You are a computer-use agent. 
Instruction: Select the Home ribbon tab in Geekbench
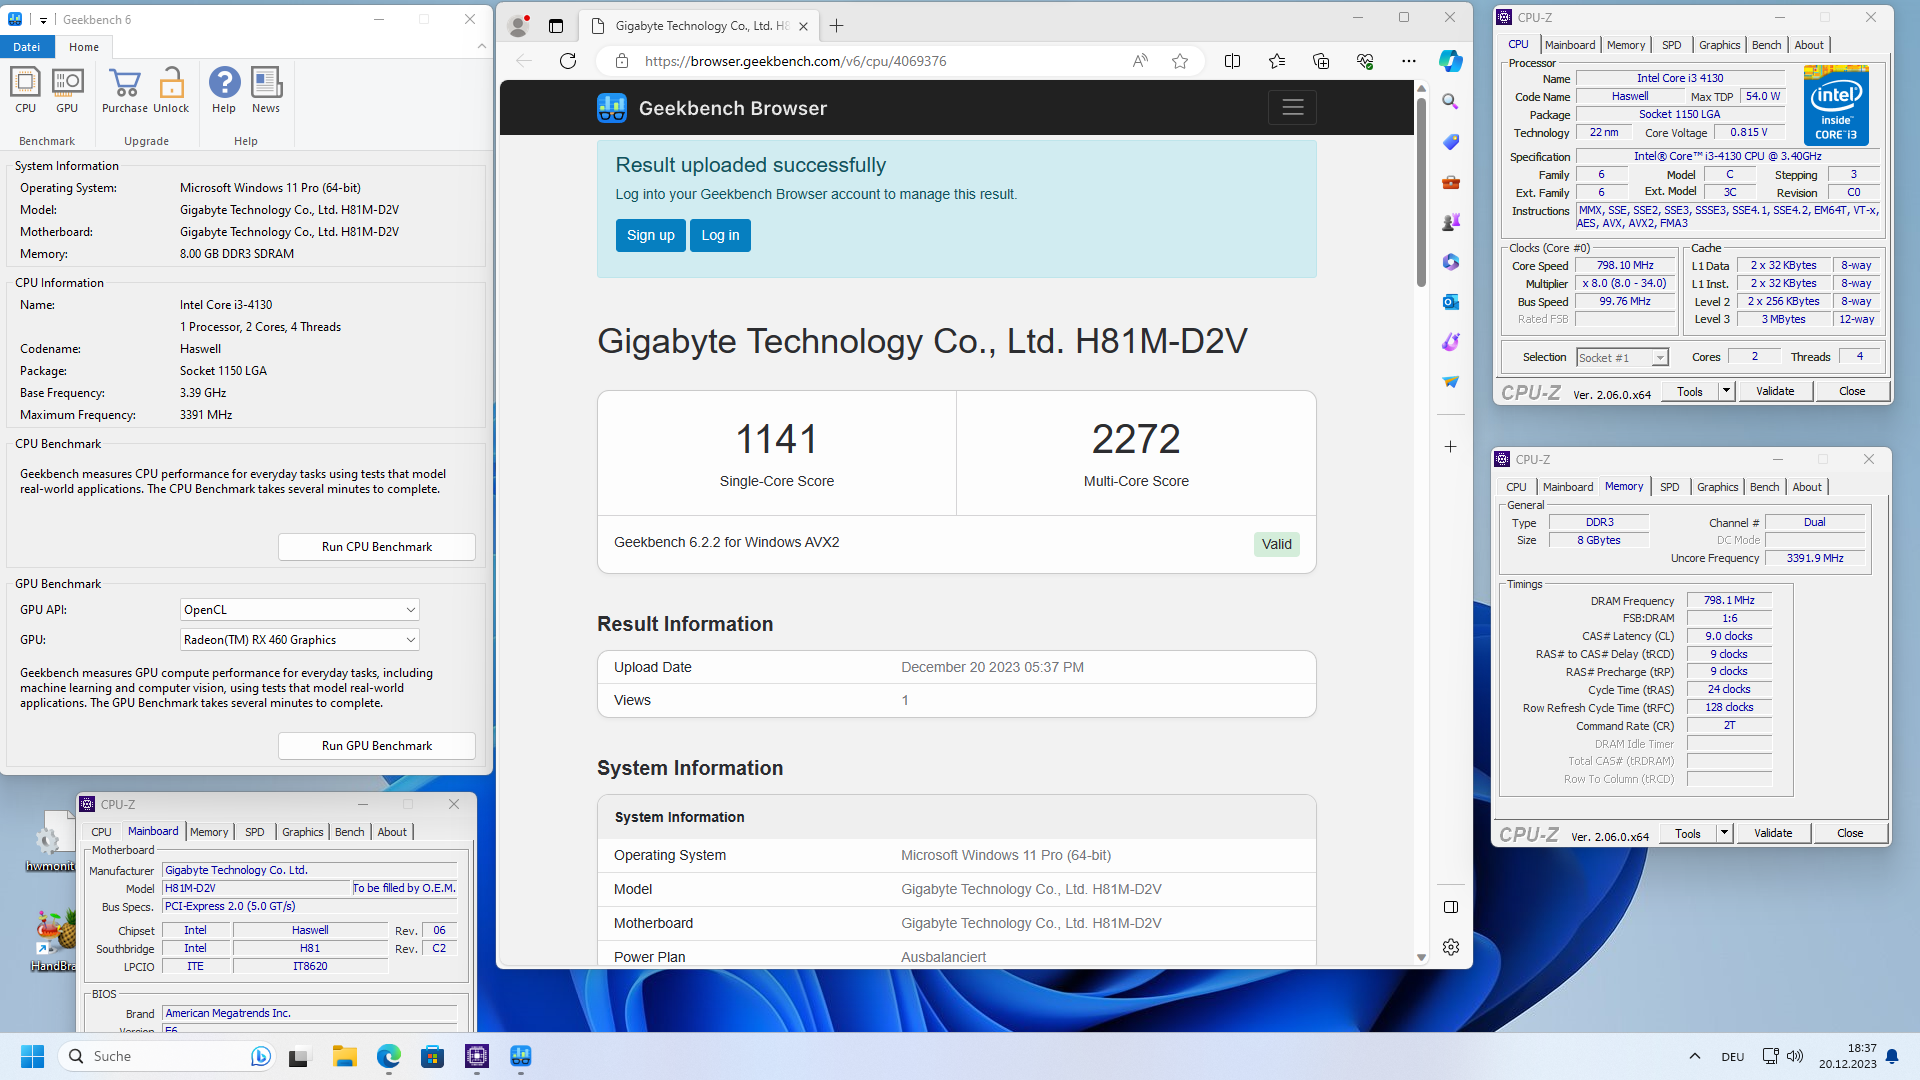(x=84, y=47)
